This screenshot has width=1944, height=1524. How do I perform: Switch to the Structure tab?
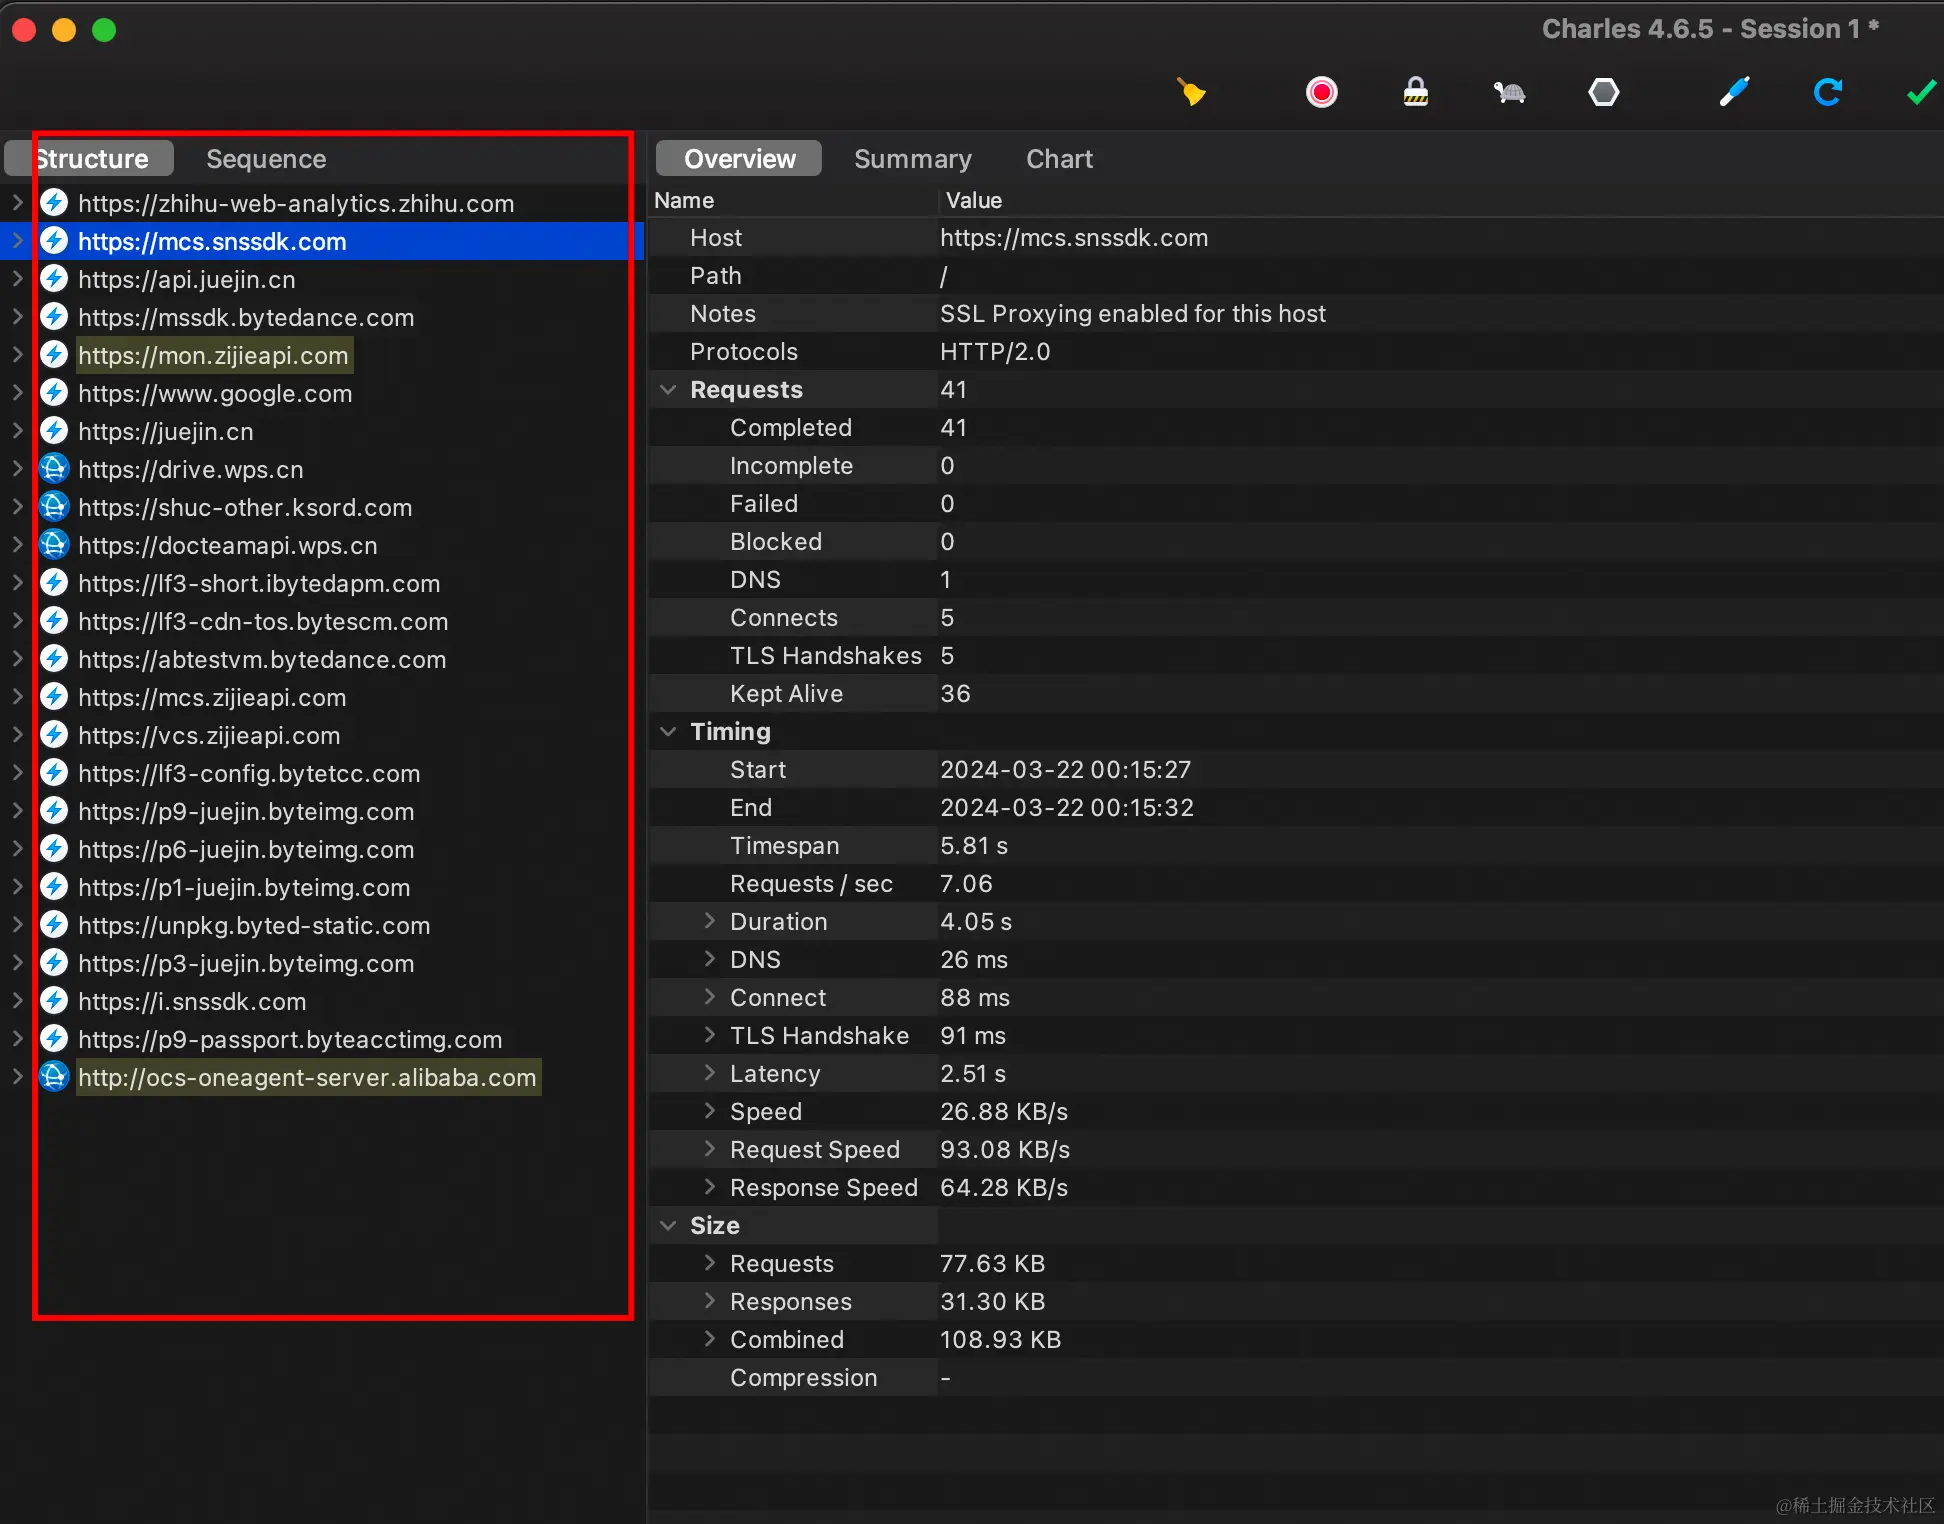pyautogui.click(x=90, y=159)
